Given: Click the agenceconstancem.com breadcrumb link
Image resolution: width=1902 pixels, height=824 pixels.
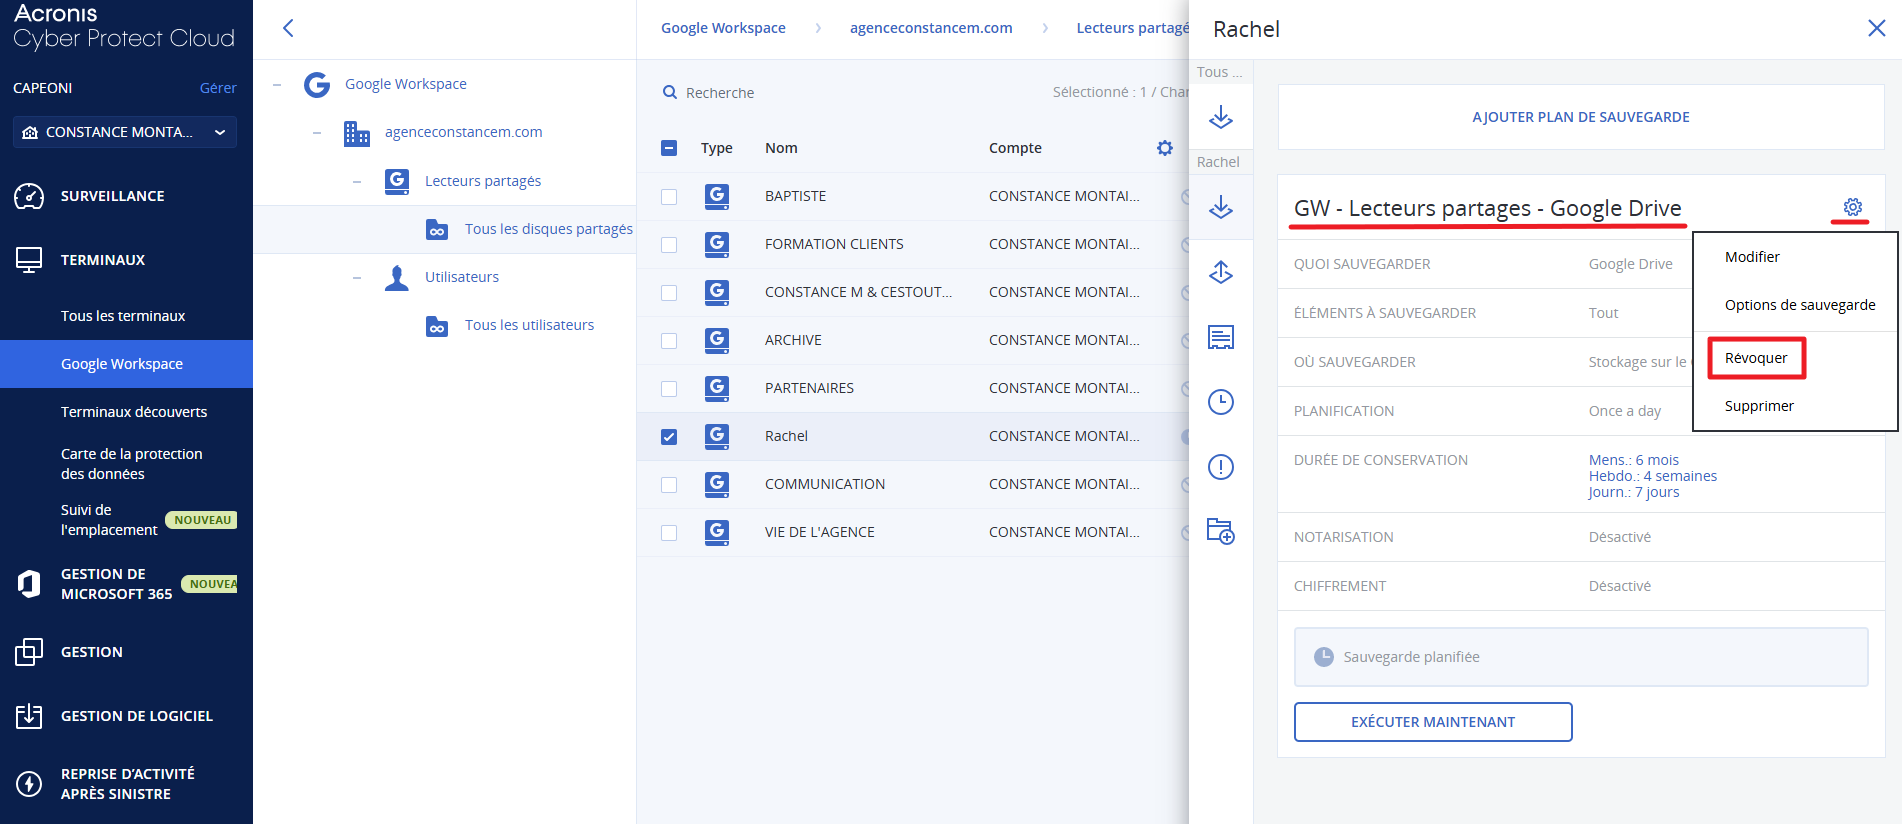Looking at the screenshot, I should (x=931, y=28).
